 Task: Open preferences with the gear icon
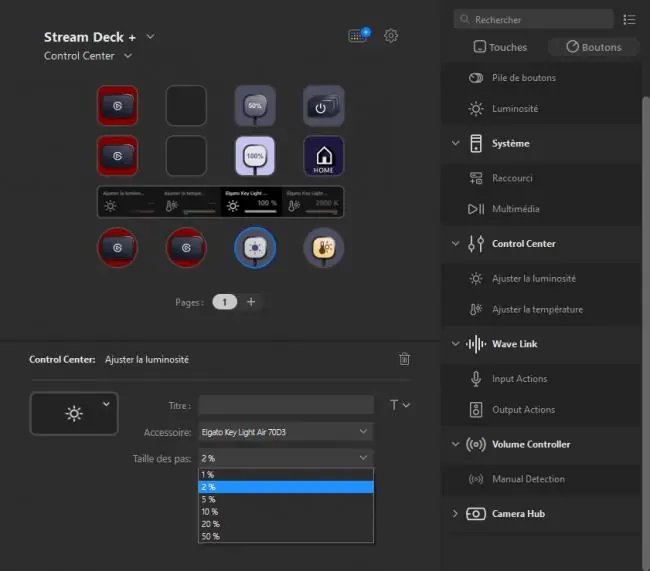(x=390, y=36)
